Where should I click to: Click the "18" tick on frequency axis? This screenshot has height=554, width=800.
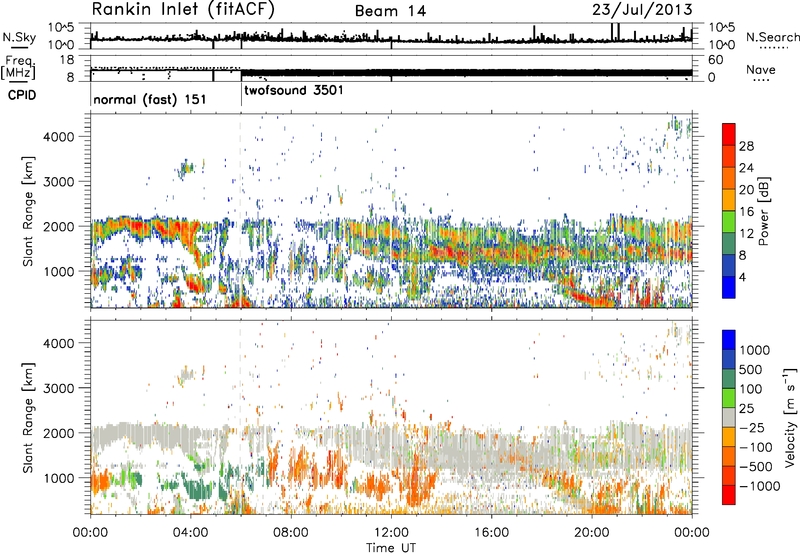[66, 60]
